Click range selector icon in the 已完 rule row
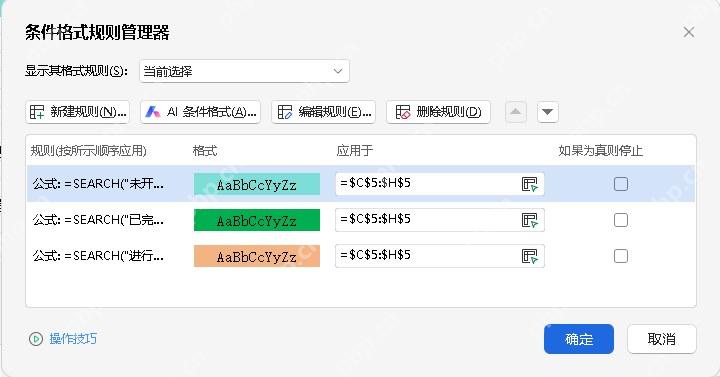Viewport: 720px width, 377px height. [529, 220]
